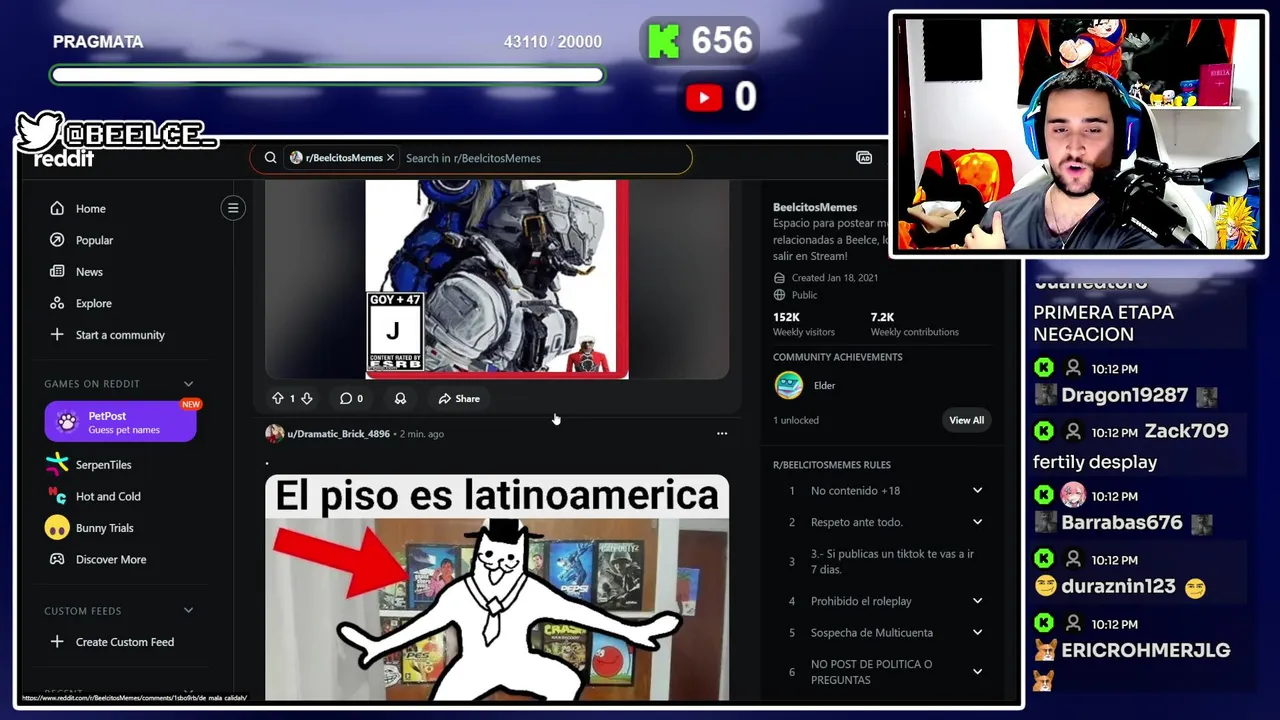The width and height of the screenshot is (1280, 720).
Task: Click the Elder achievement badge
Action: [789, 385]
